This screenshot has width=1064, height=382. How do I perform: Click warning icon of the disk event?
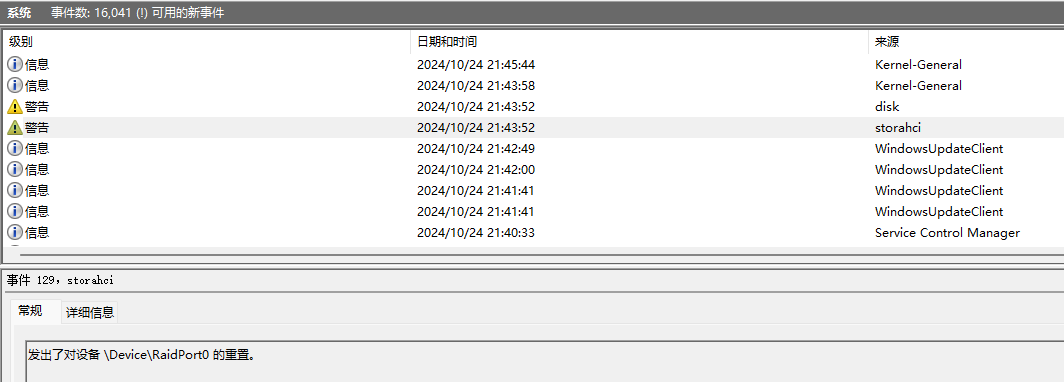[14, 107]
